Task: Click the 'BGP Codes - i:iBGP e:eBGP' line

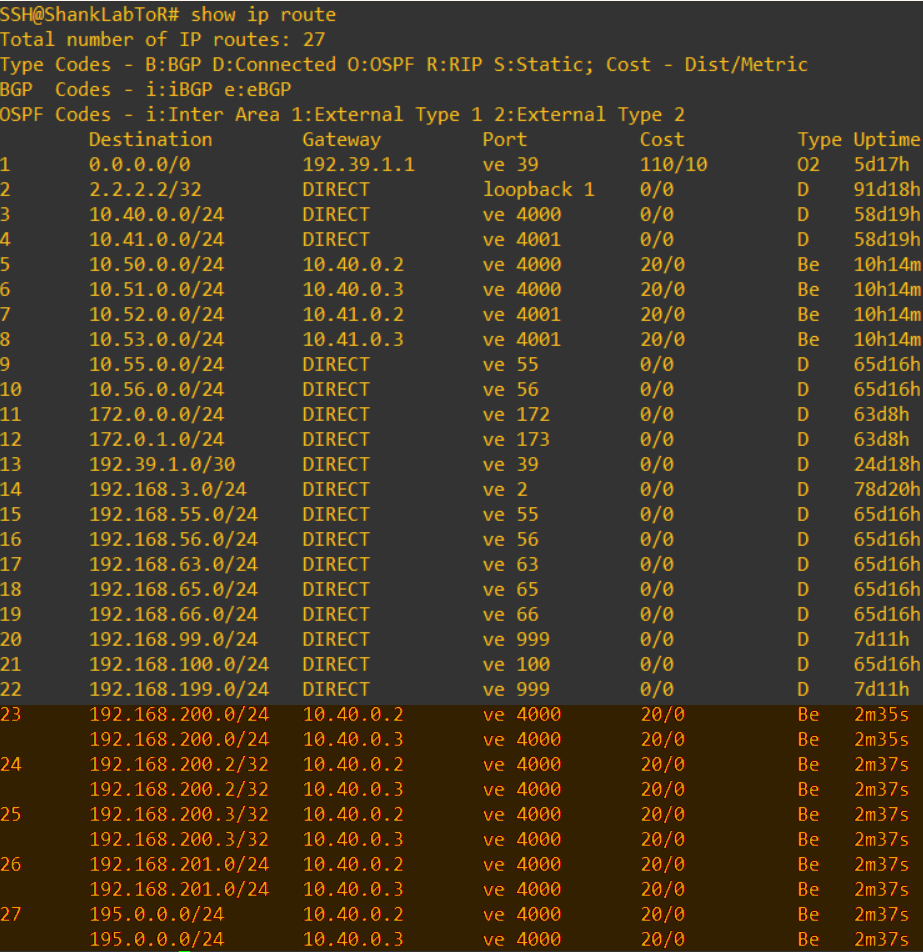Action: tap(146, 89)
